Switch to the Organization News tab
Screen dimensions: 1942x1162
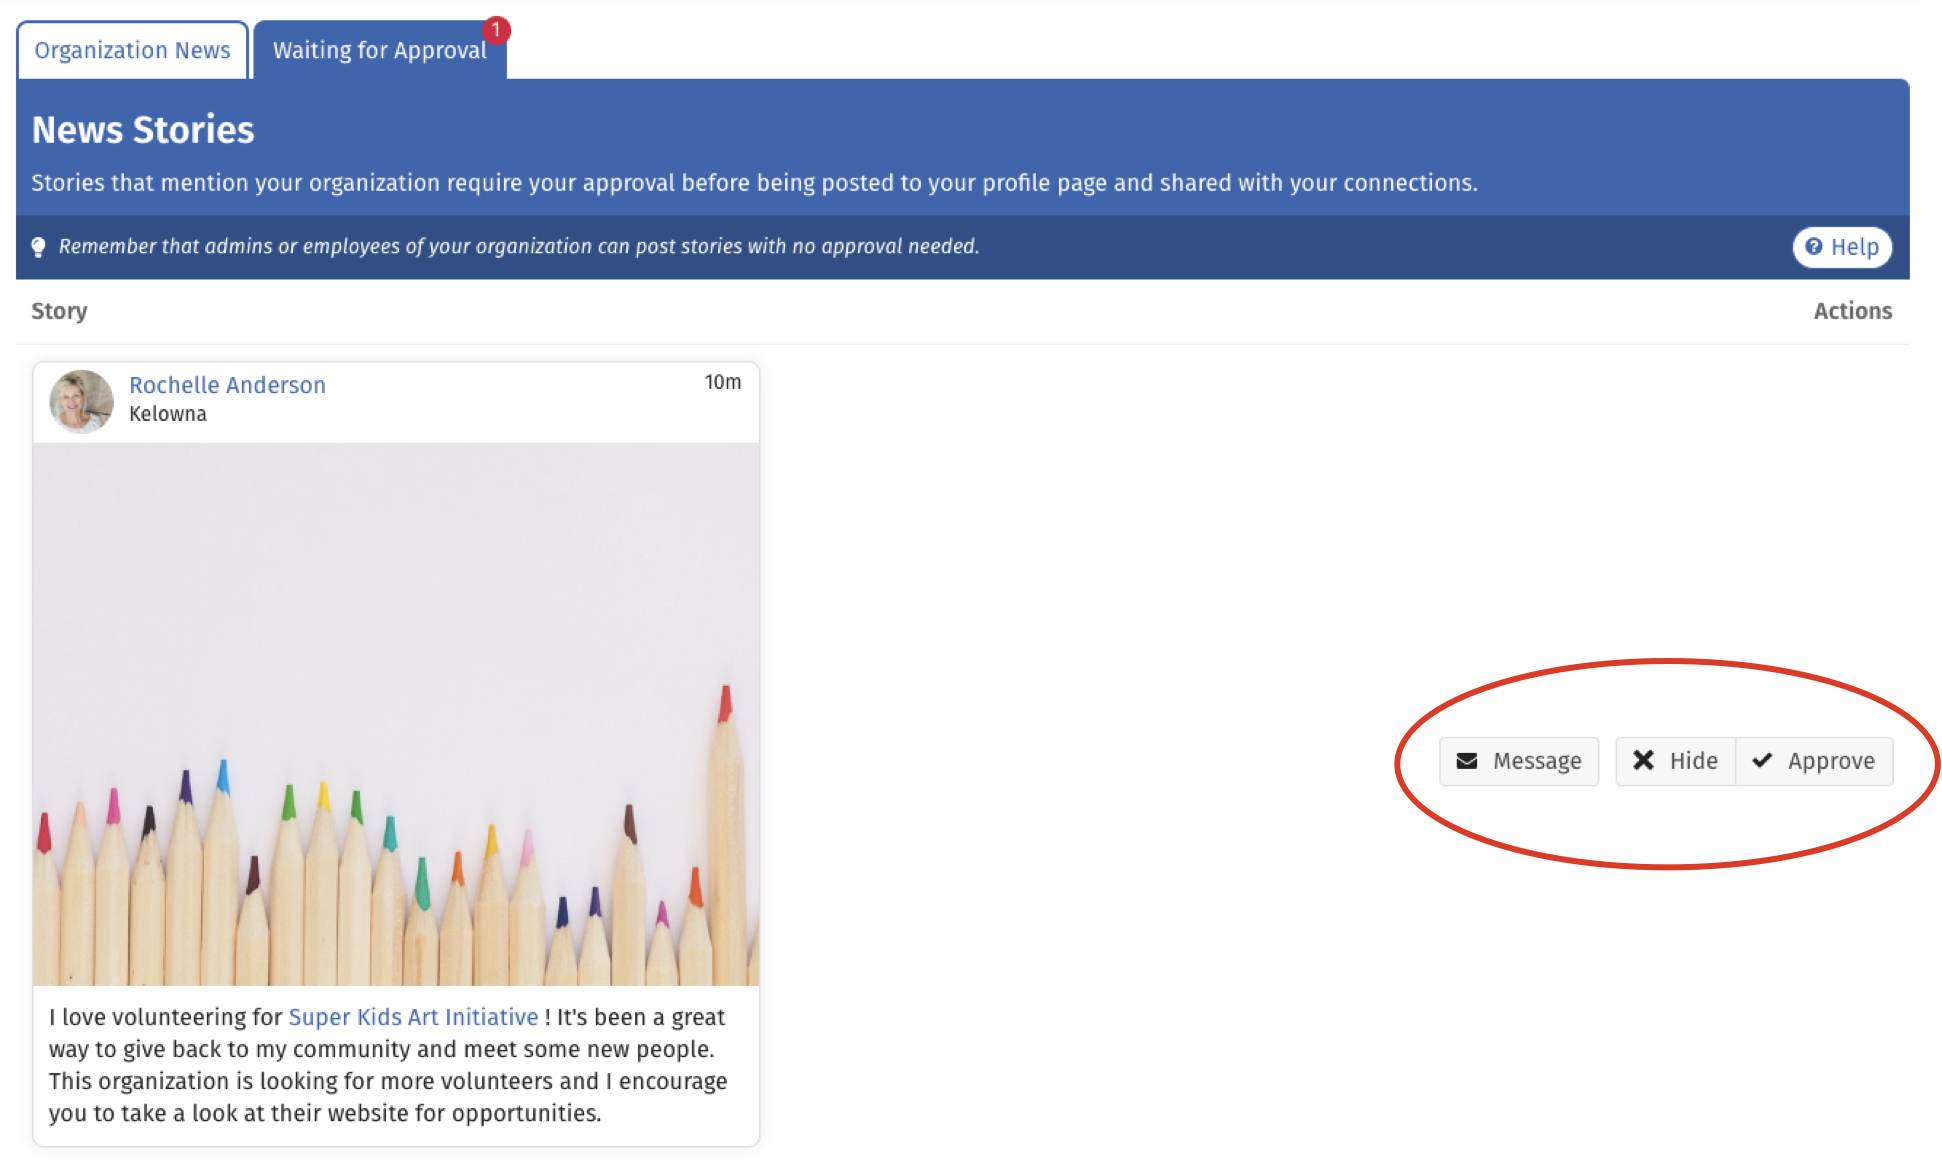click(132, 50)
